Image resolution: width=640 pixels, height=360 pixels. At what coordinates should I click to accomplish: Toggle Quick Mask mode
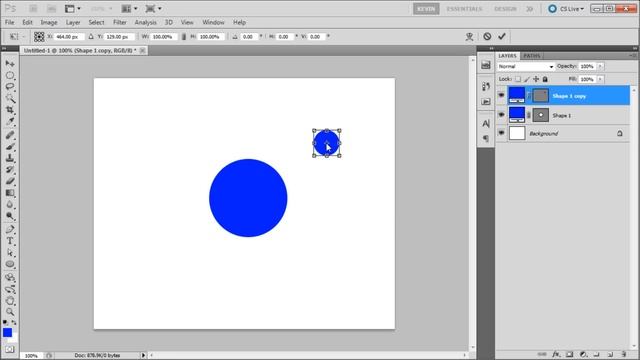tap(10, 349)
